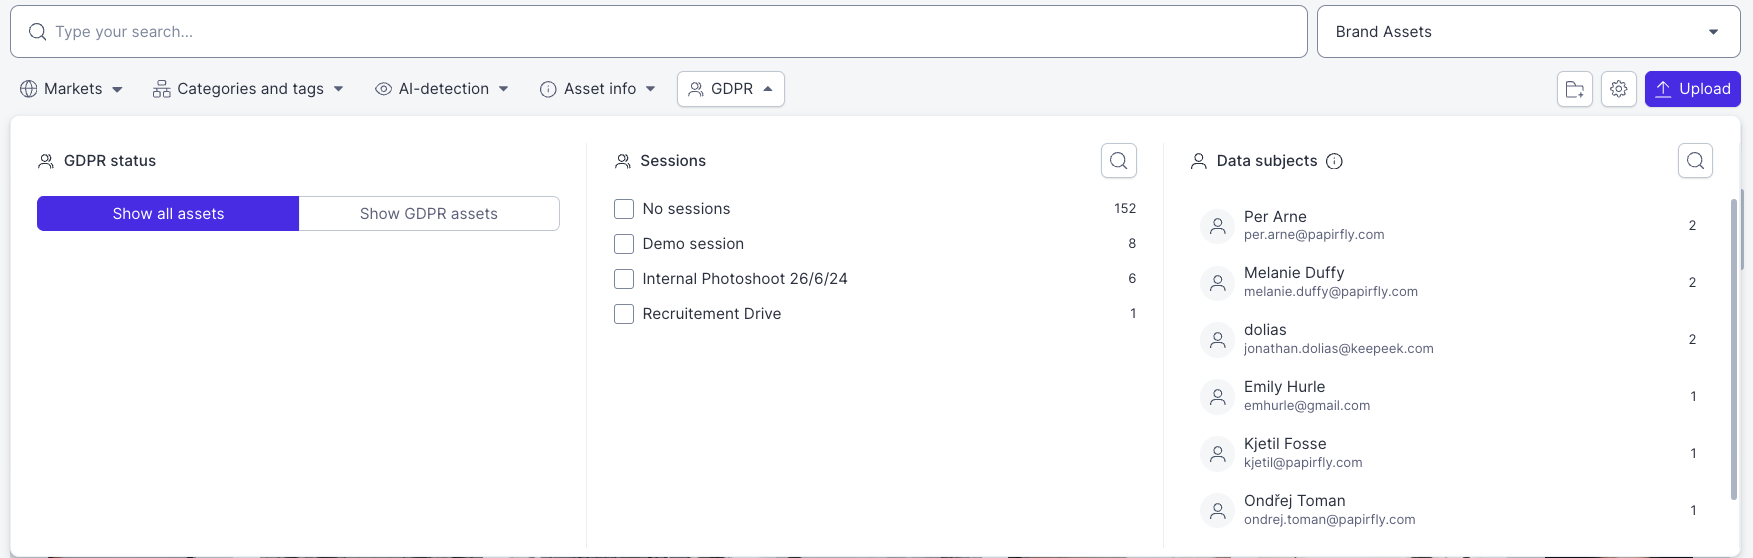Screen dimensions: 1753x558
Task: Click Emily Hurle's avatar icon
Action: 1217,397
